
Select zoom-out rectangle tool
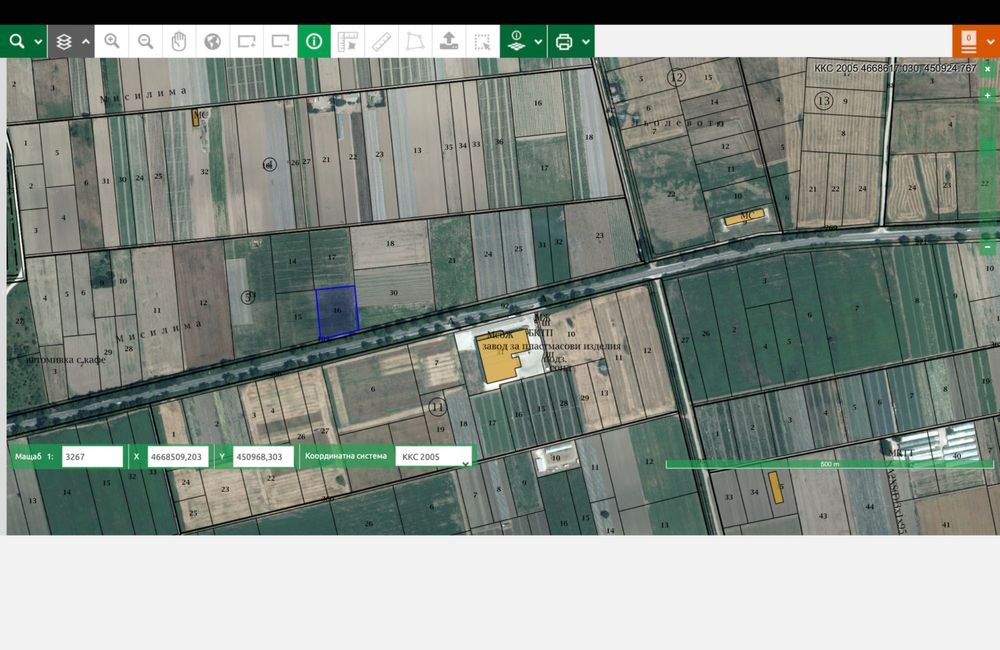[280, 41]
